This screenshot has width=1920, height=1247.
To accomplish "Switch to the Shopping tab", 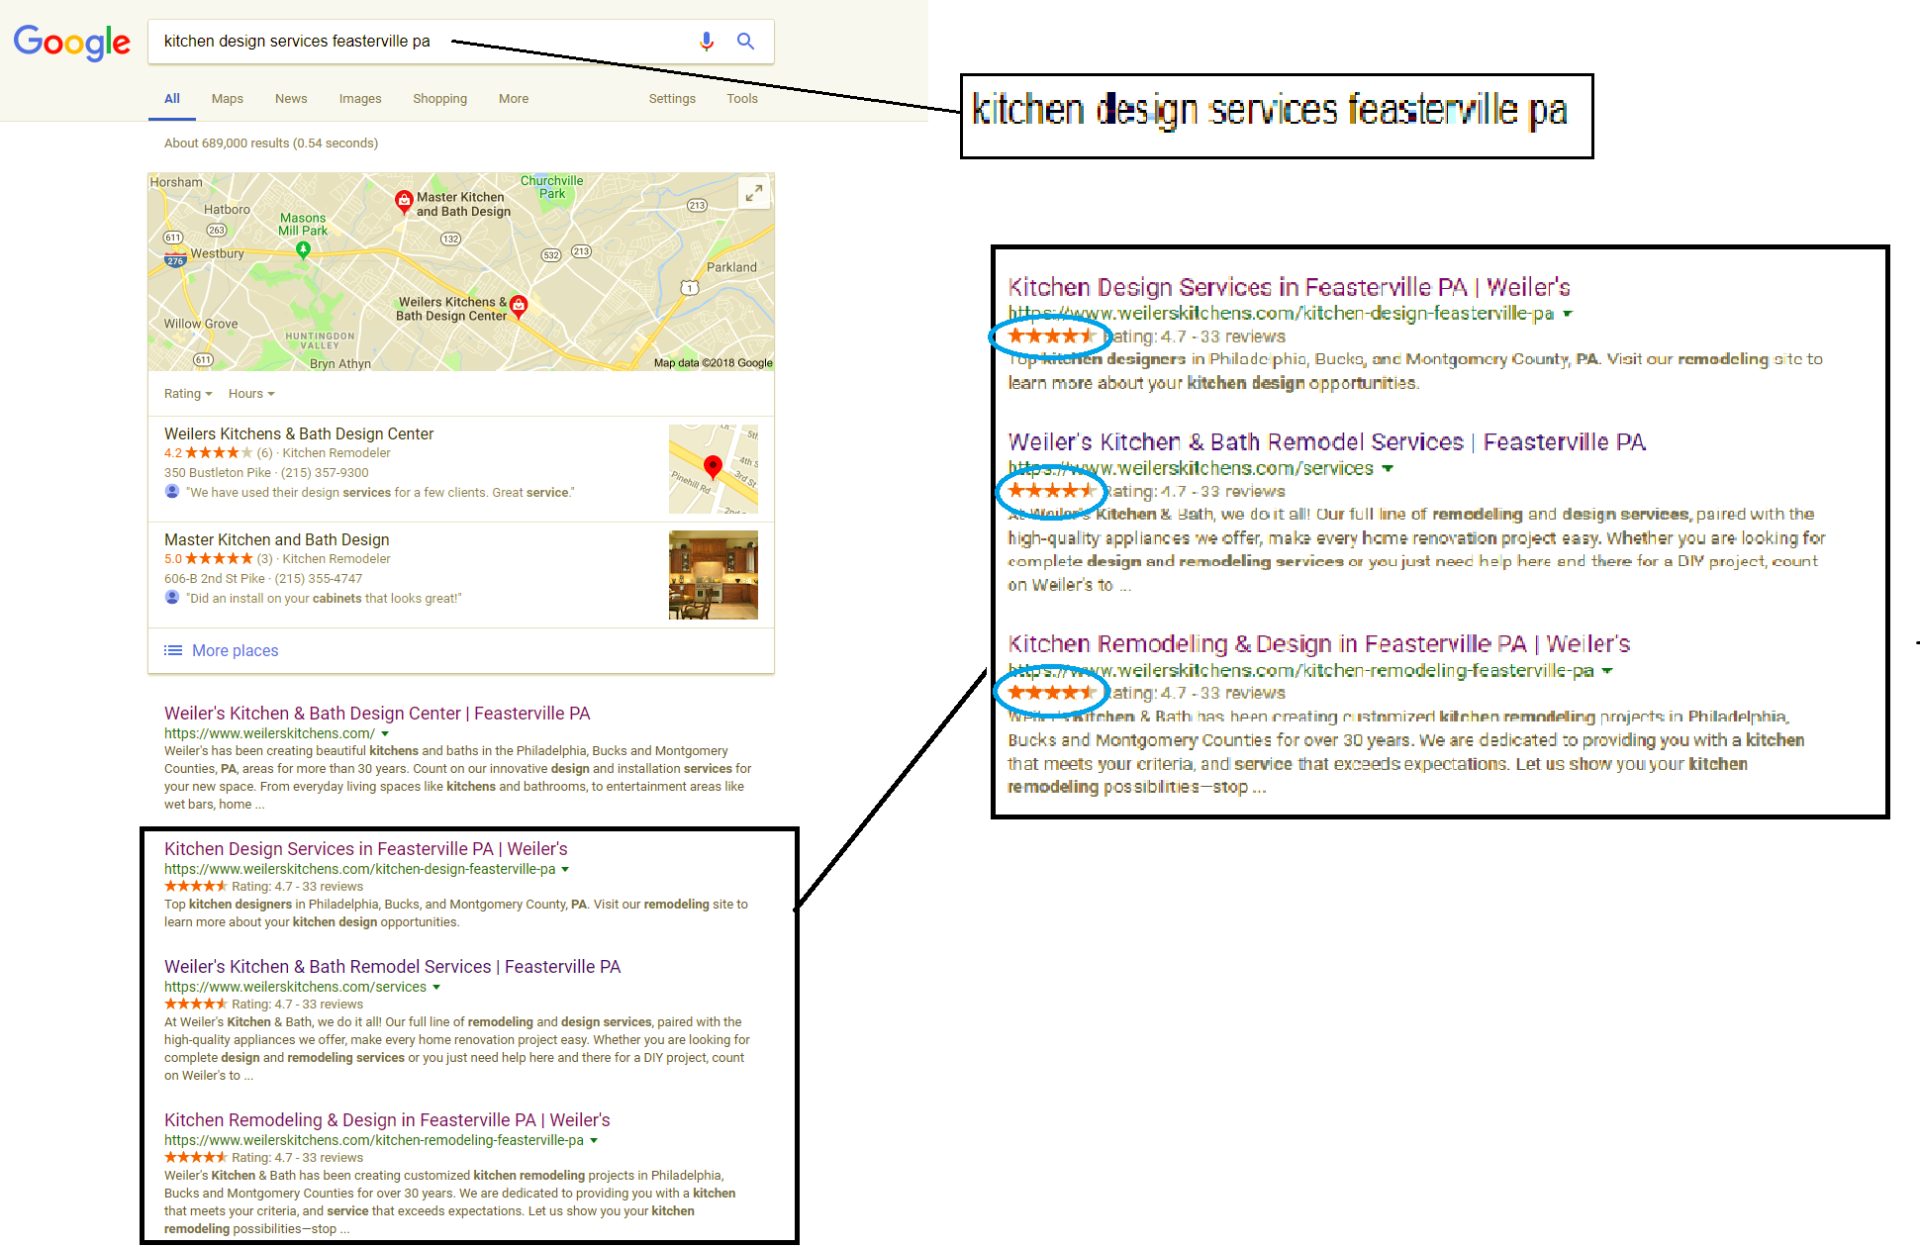I will tap(440, 99).
